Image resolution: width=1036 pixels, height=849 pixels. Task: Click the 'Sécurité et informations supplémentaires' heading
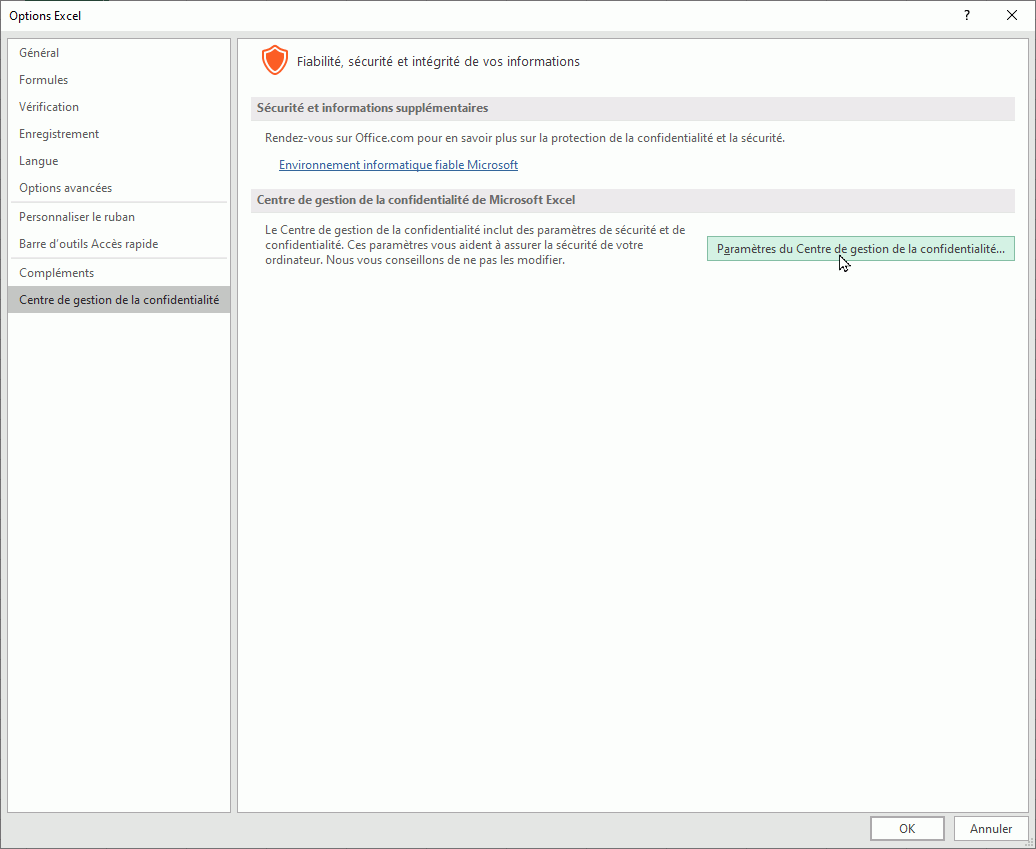tap(373, 108)
